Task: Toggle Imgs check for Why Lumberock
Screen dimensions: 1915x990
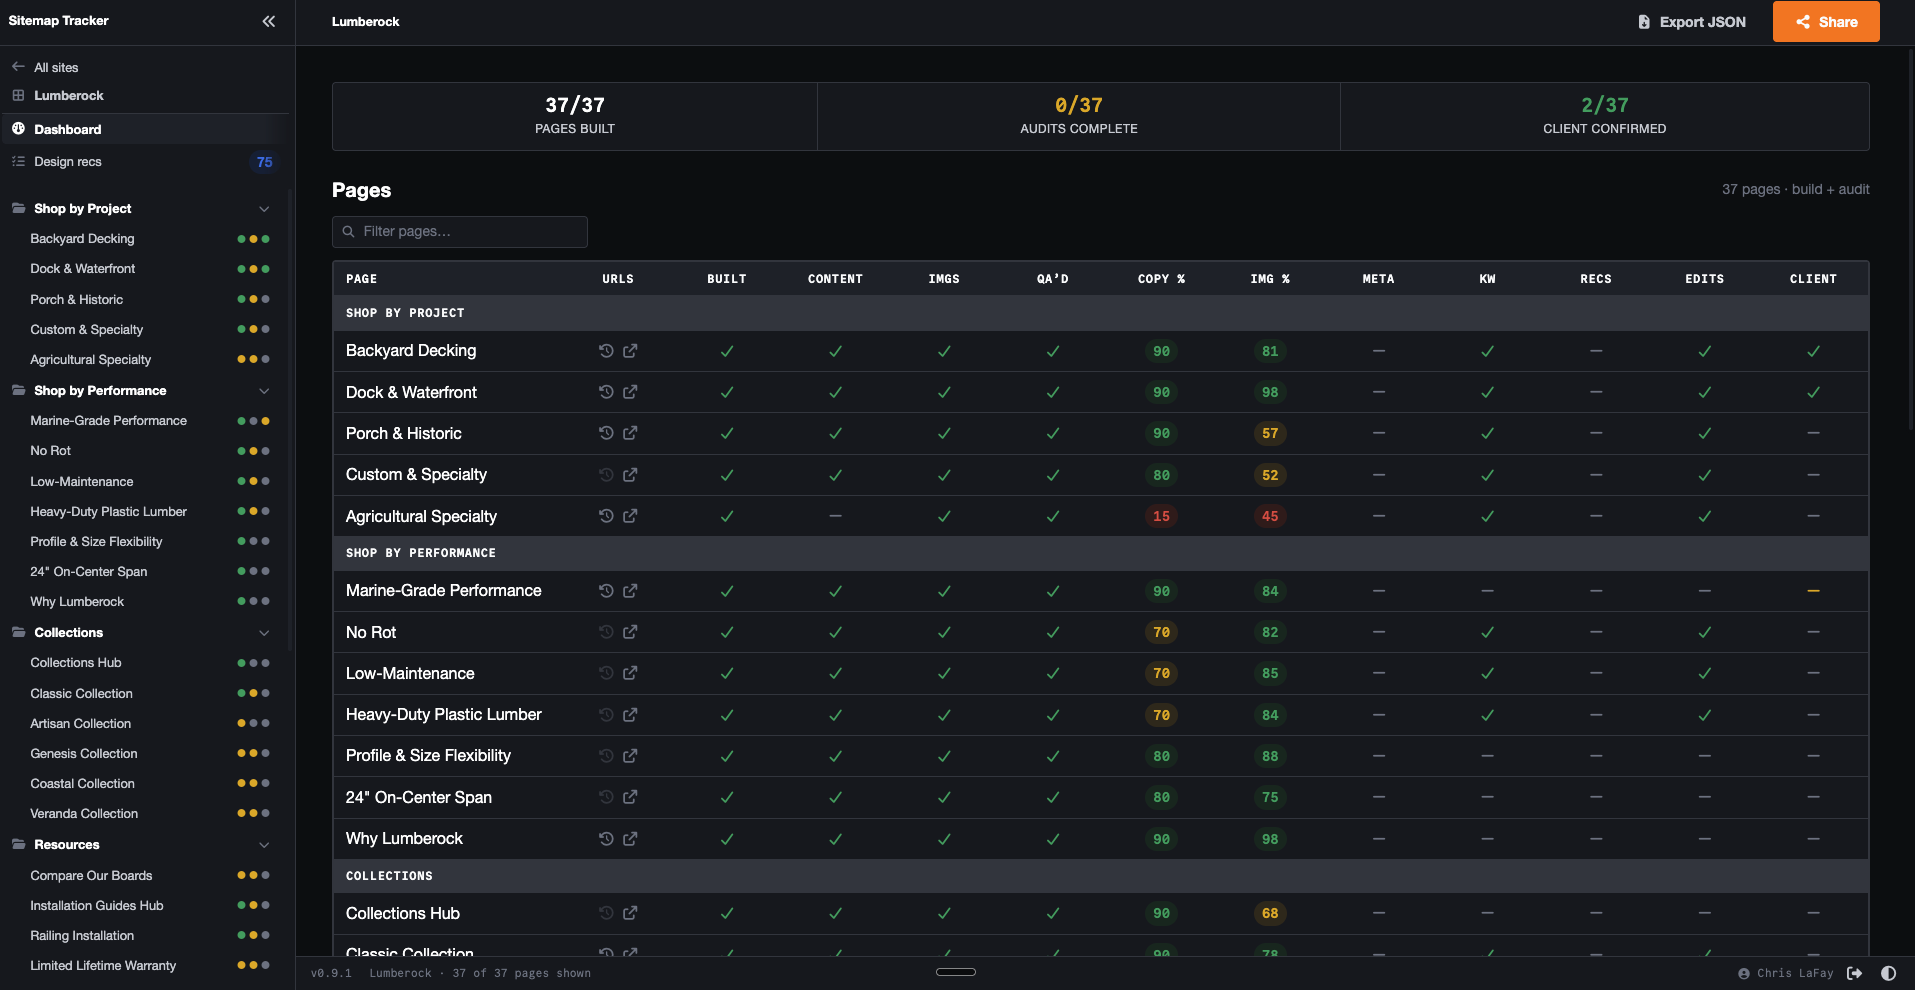Action: [944, 839]
